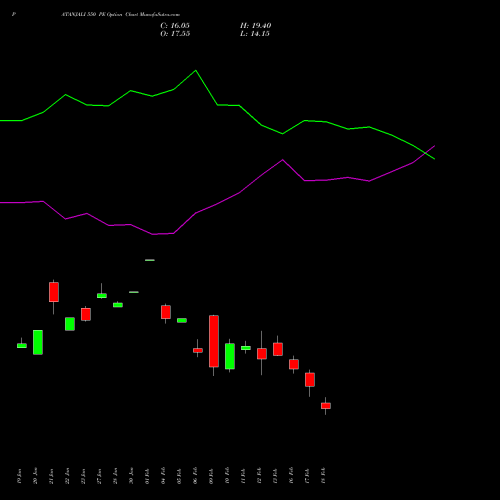This screenshot has width=500, height=500.
Task: Click the open value O: 17.55
Action: [175, 34]
